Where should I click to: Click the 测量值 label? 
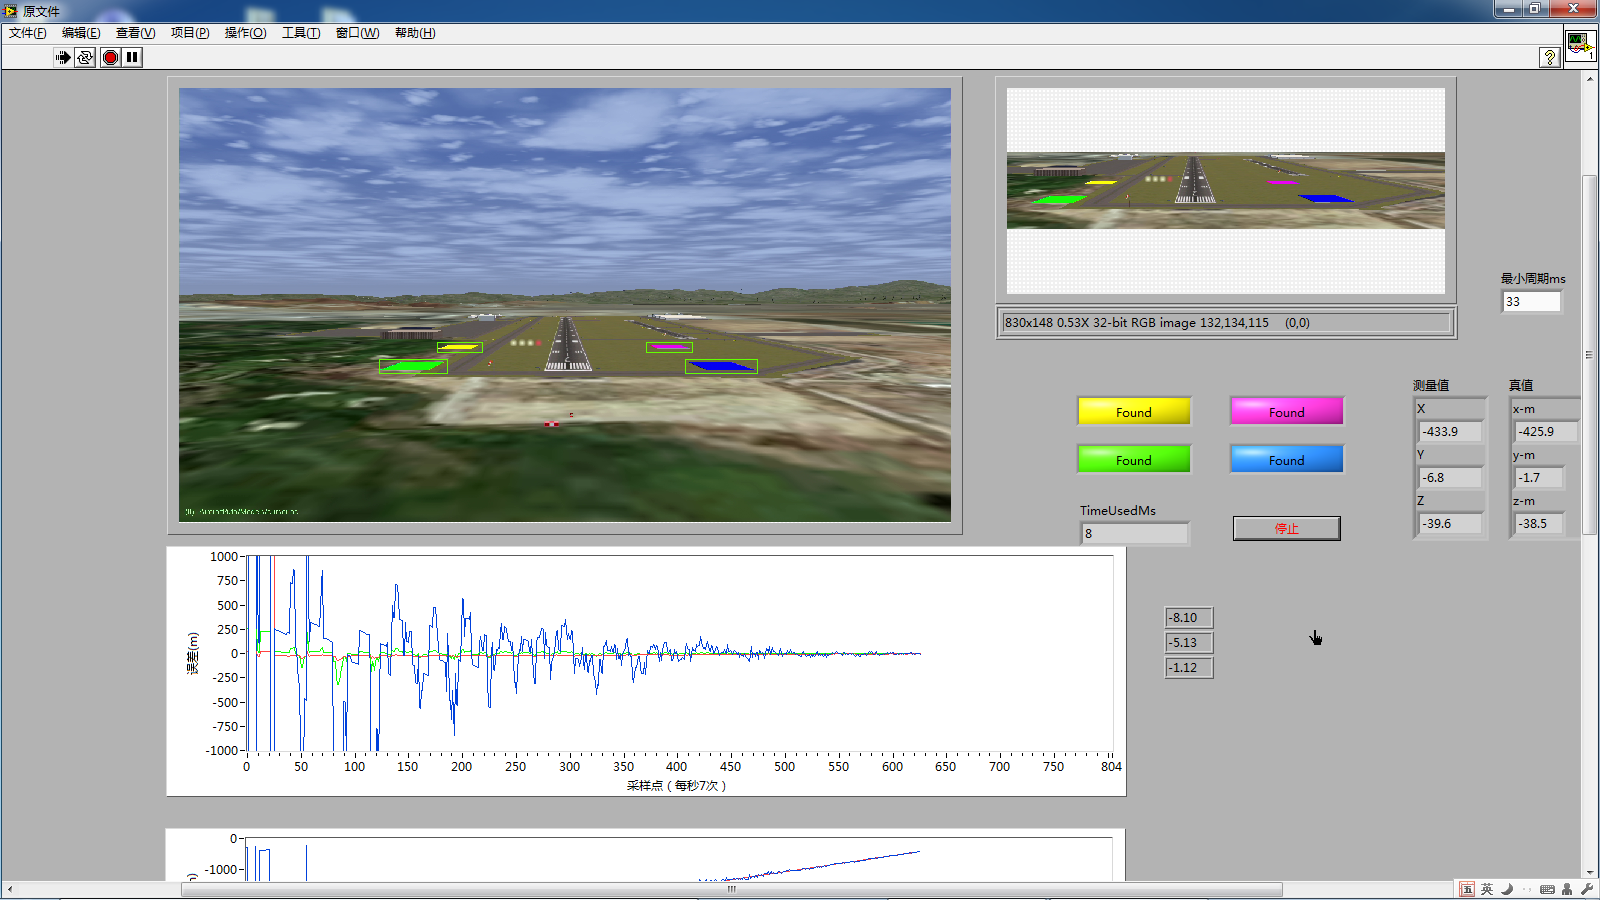(1431, 385)
